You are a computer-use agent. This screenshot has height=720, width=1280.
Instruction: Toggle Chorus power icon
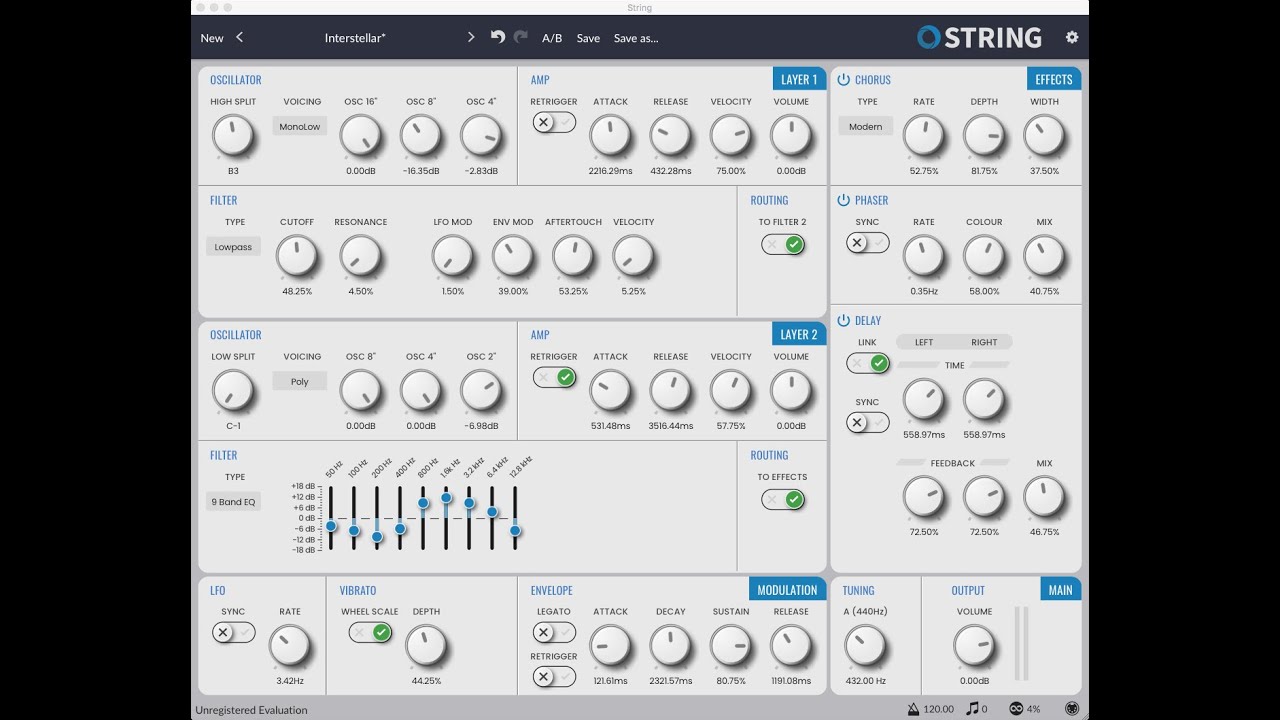(x=843, y=80)
